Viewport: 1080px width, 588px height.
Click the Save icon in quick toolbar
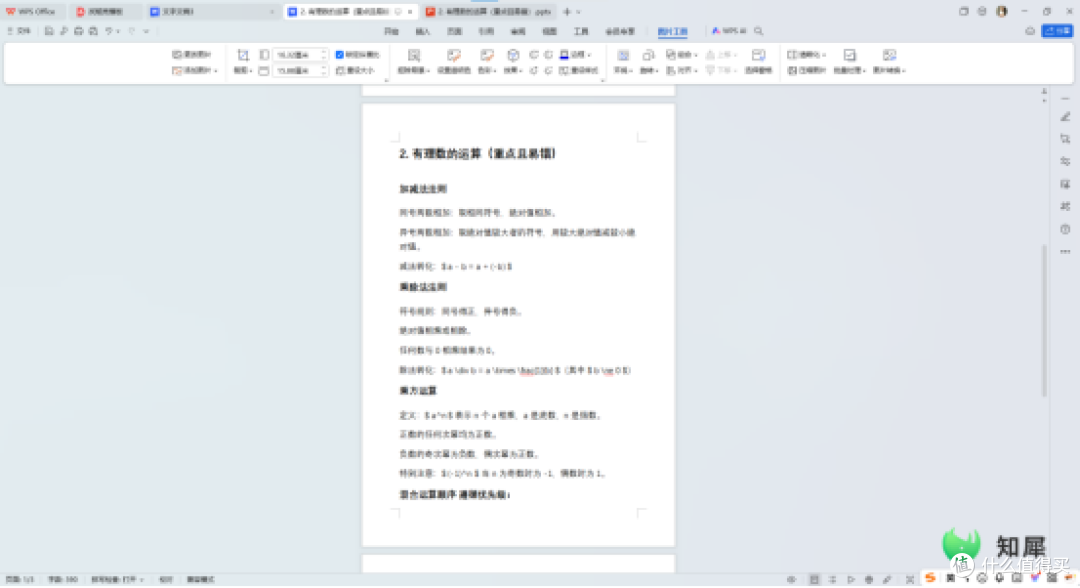pos(49,31)
